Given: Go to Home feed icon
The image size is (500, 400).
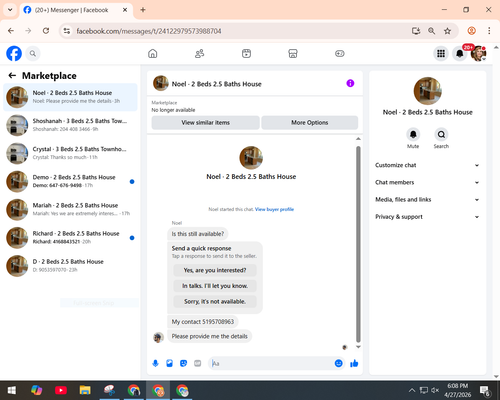Looking at the screenshot, I should (153, 53).
